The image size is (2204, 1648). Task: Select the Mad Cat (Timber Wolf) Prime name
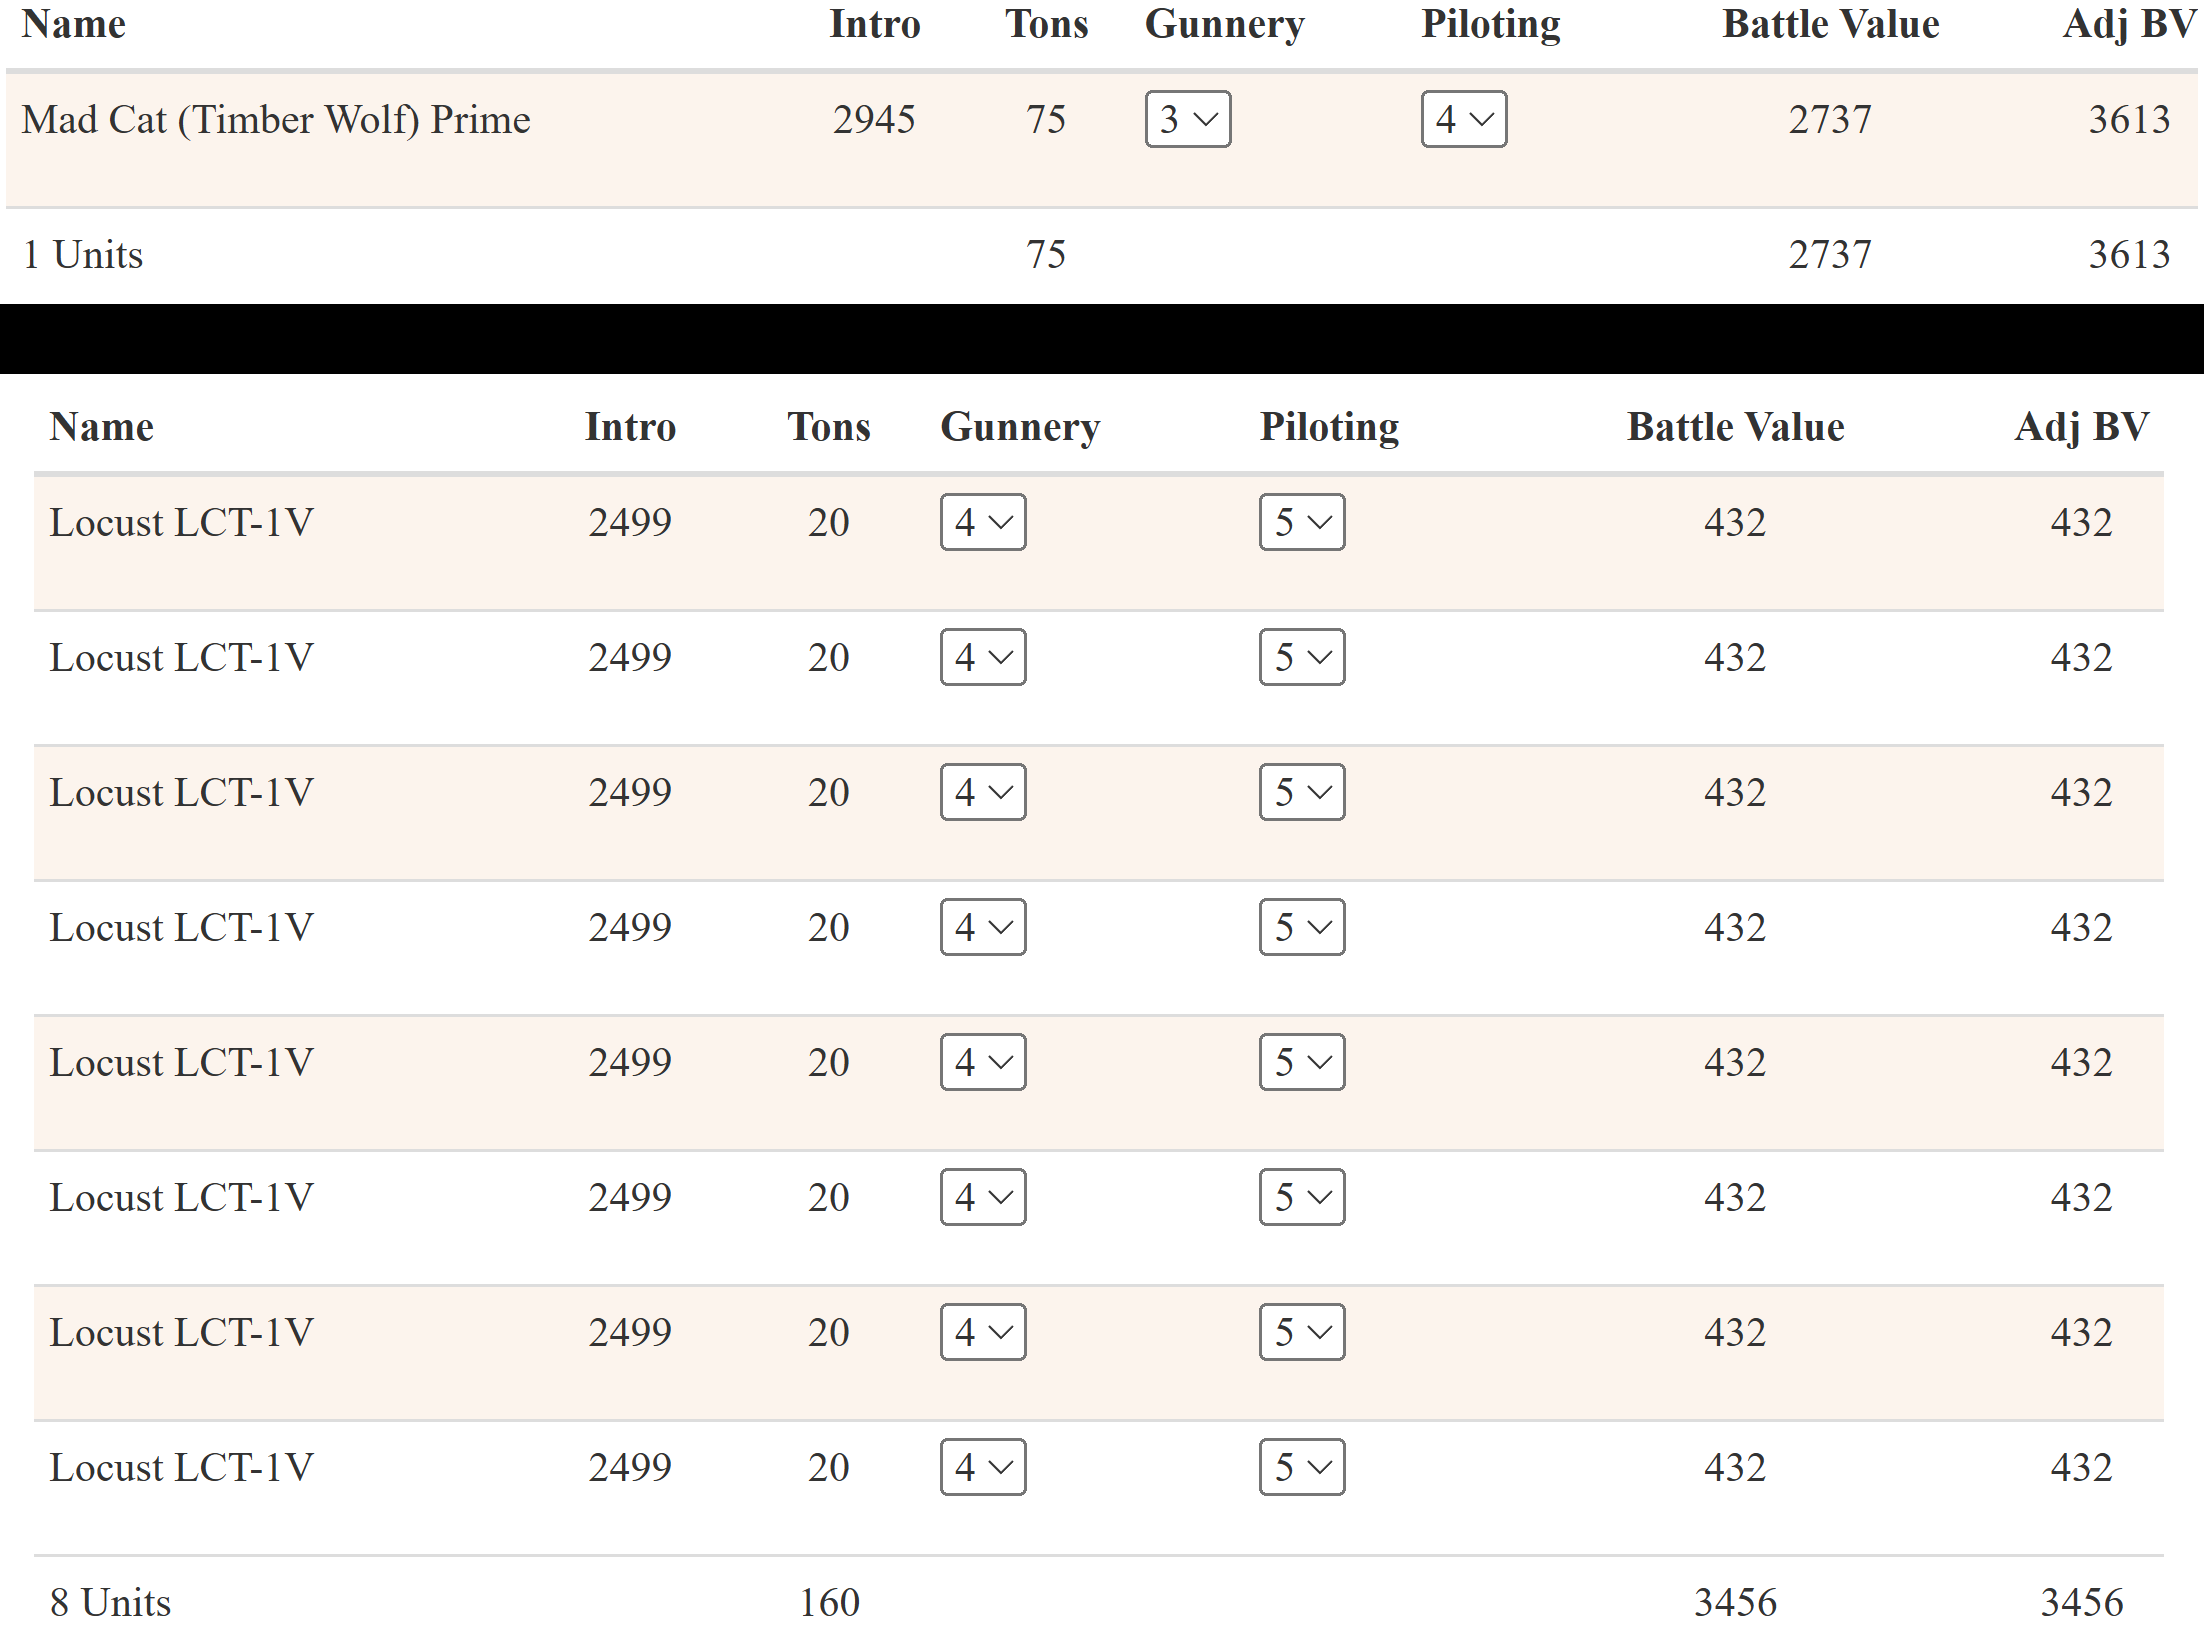(276, 120)
